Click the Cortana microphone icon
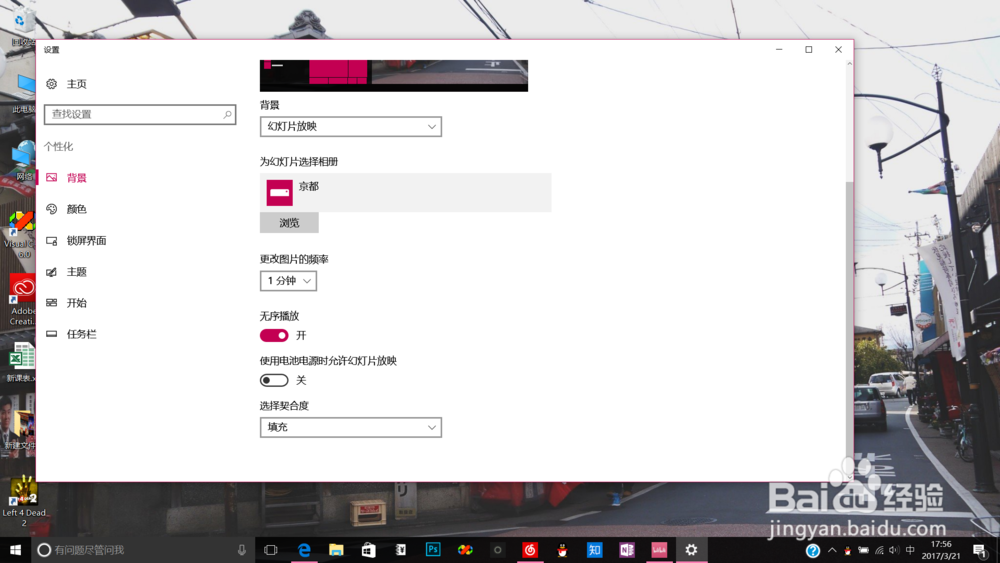1000x563 pixels. tap(242, 550)
